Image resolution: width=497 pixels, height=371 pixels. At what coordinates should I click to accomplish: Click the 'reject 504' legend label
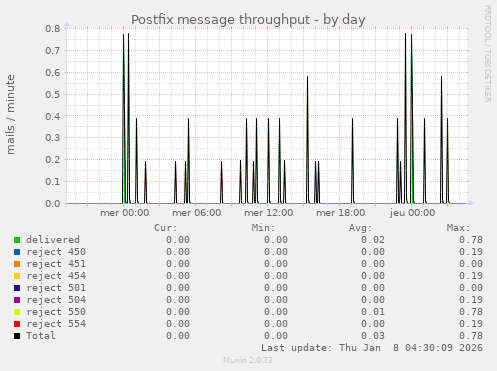pyautogui.click(x=56, y=300)
